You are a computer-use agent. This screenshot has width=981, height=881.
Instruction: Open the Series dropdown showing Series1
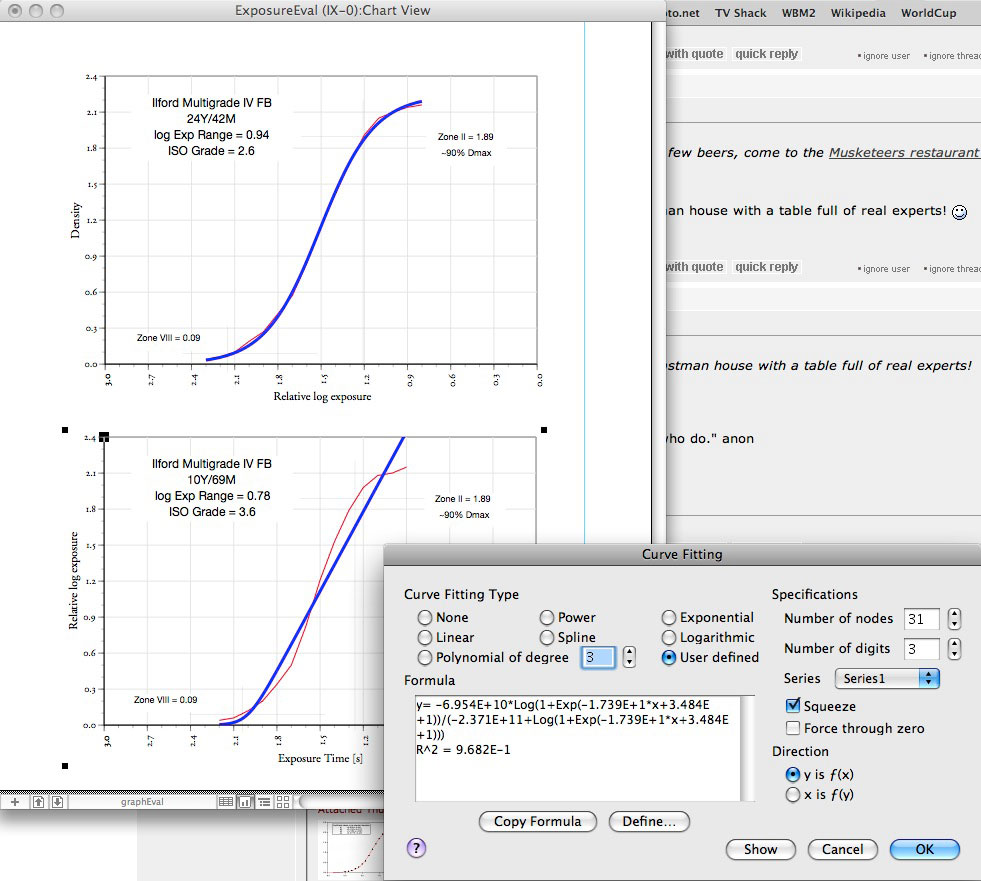(887, 678)
